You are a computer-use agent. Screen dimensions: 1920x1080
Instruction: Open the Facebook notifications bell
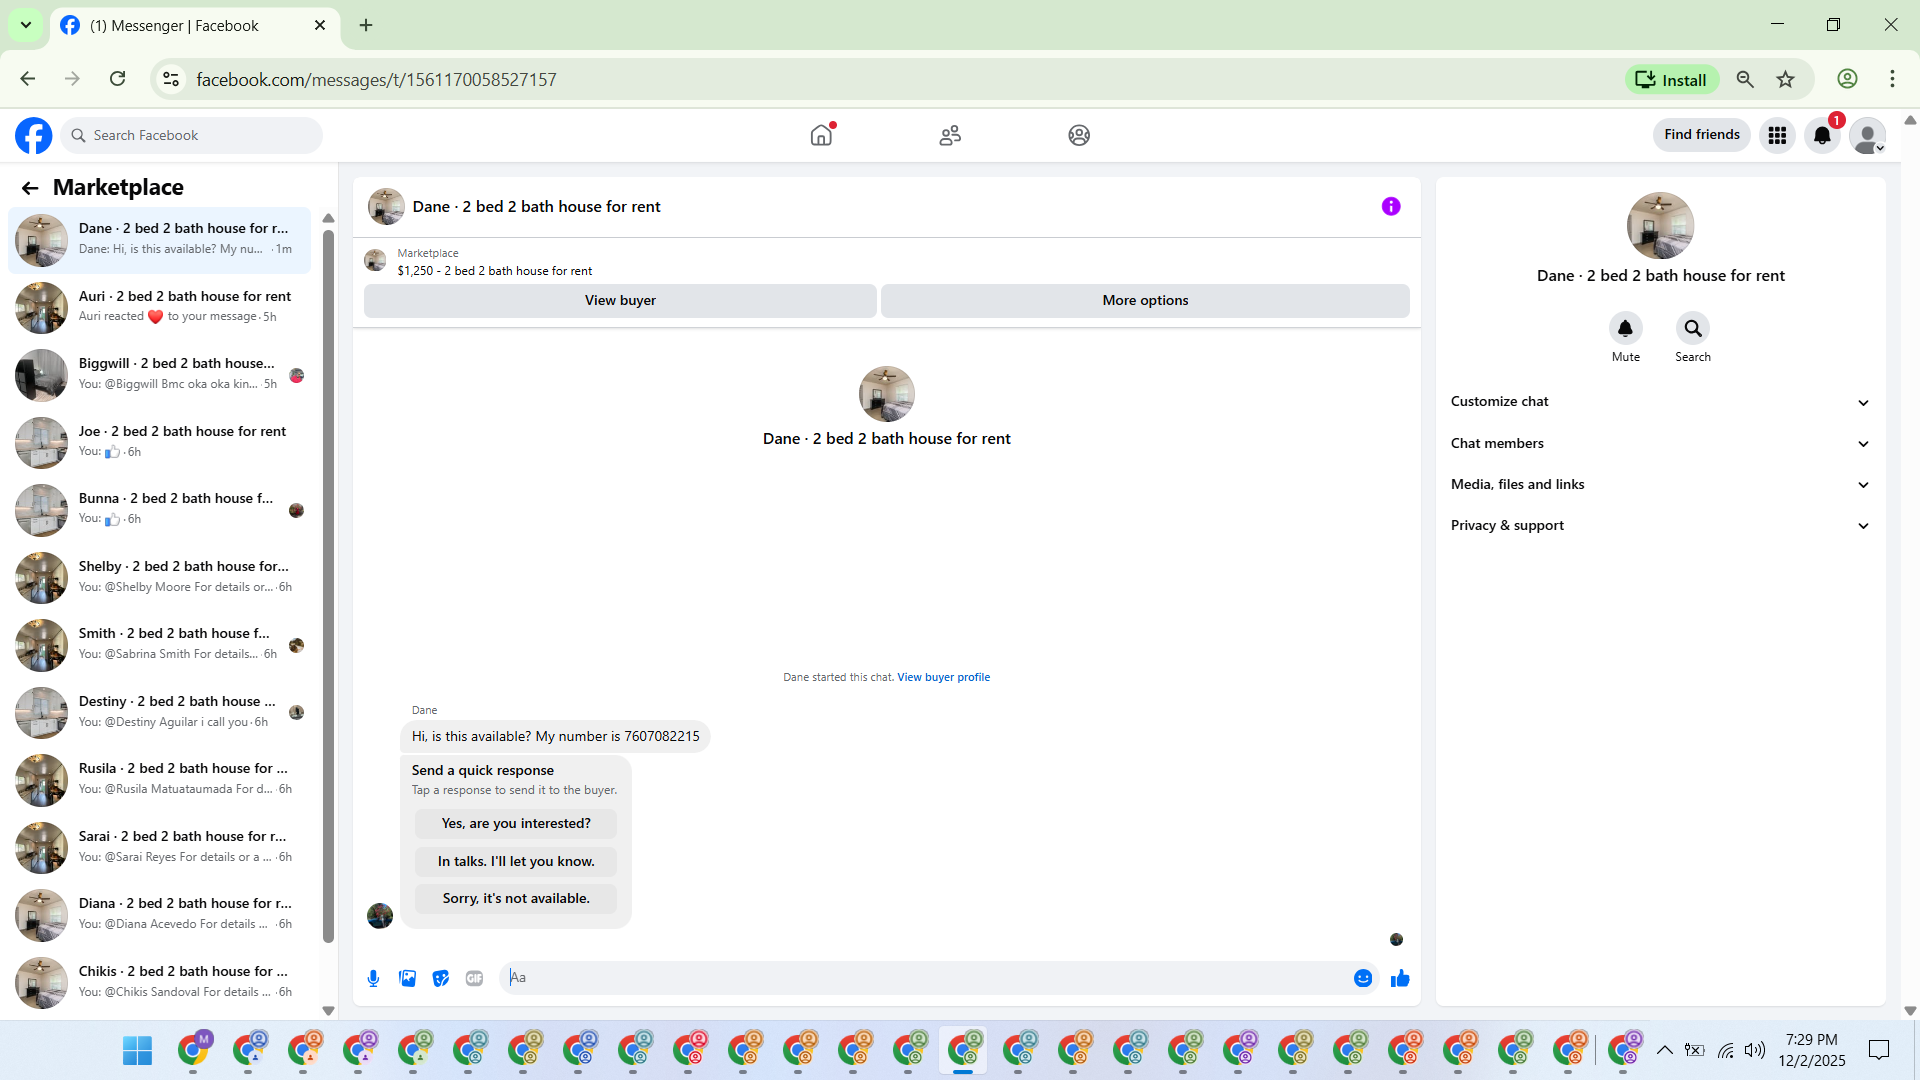1822,135
